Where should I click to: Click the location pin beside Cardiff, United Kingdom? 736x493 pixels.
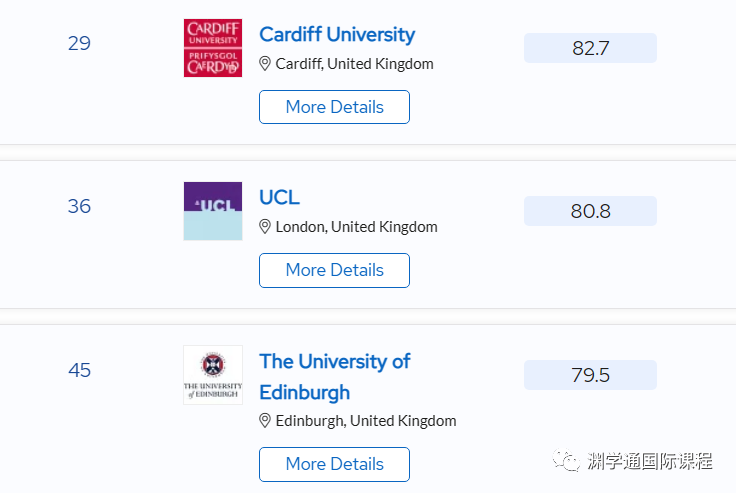[x=265, y=63]
